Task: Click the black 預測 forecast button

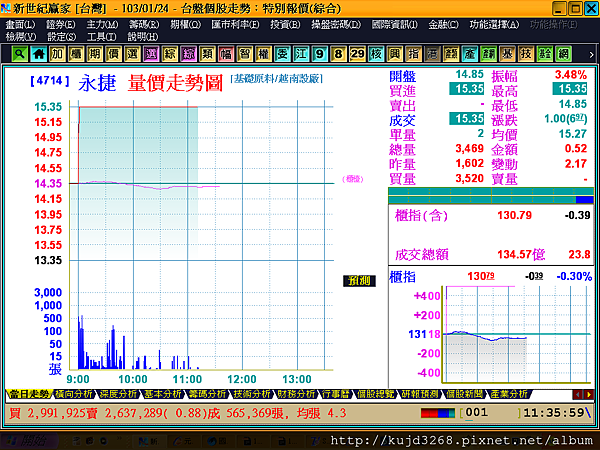Action: 359,281
